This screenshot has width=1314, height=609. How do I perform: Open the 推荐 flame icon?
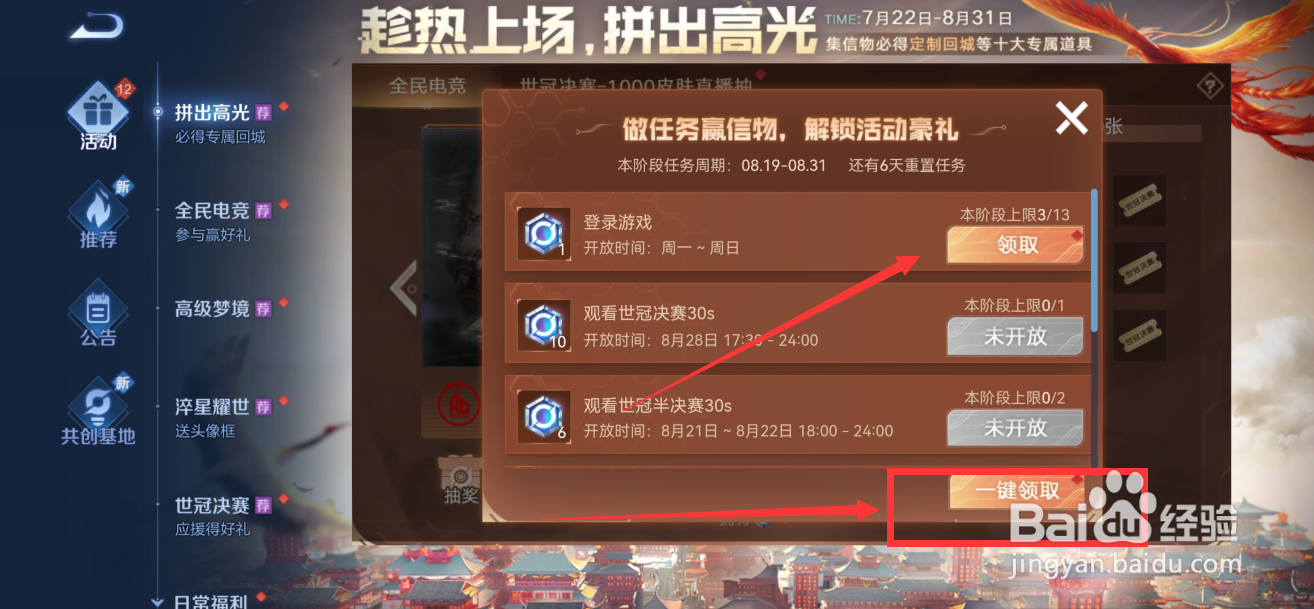pos(98,208)
